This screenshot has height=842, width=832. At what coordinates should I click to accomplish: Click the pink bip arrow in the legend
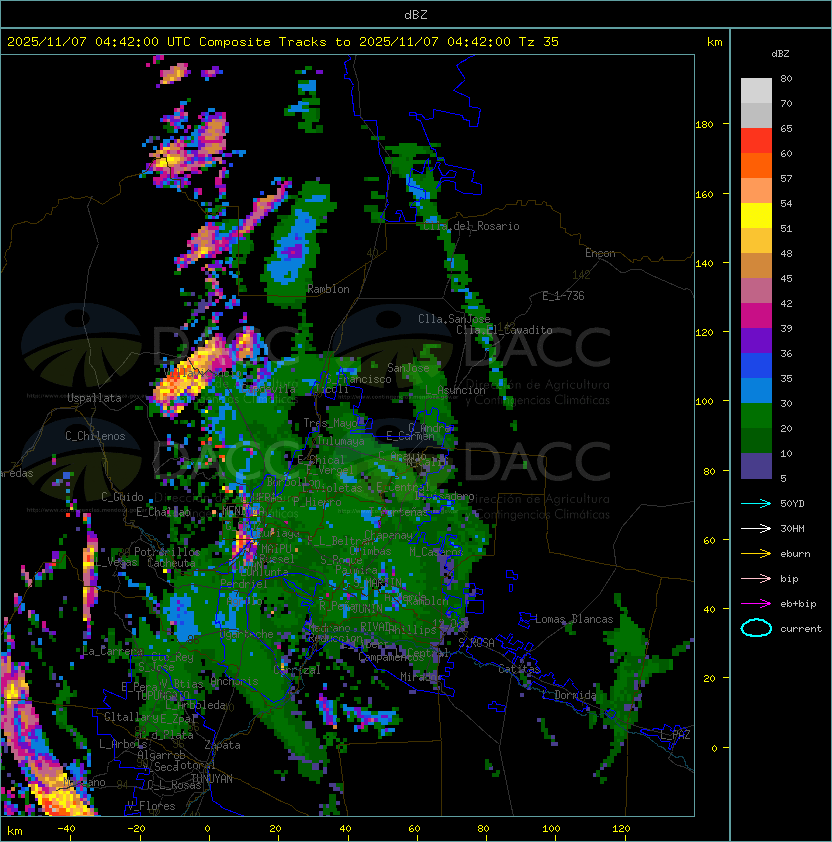[756, 578]
